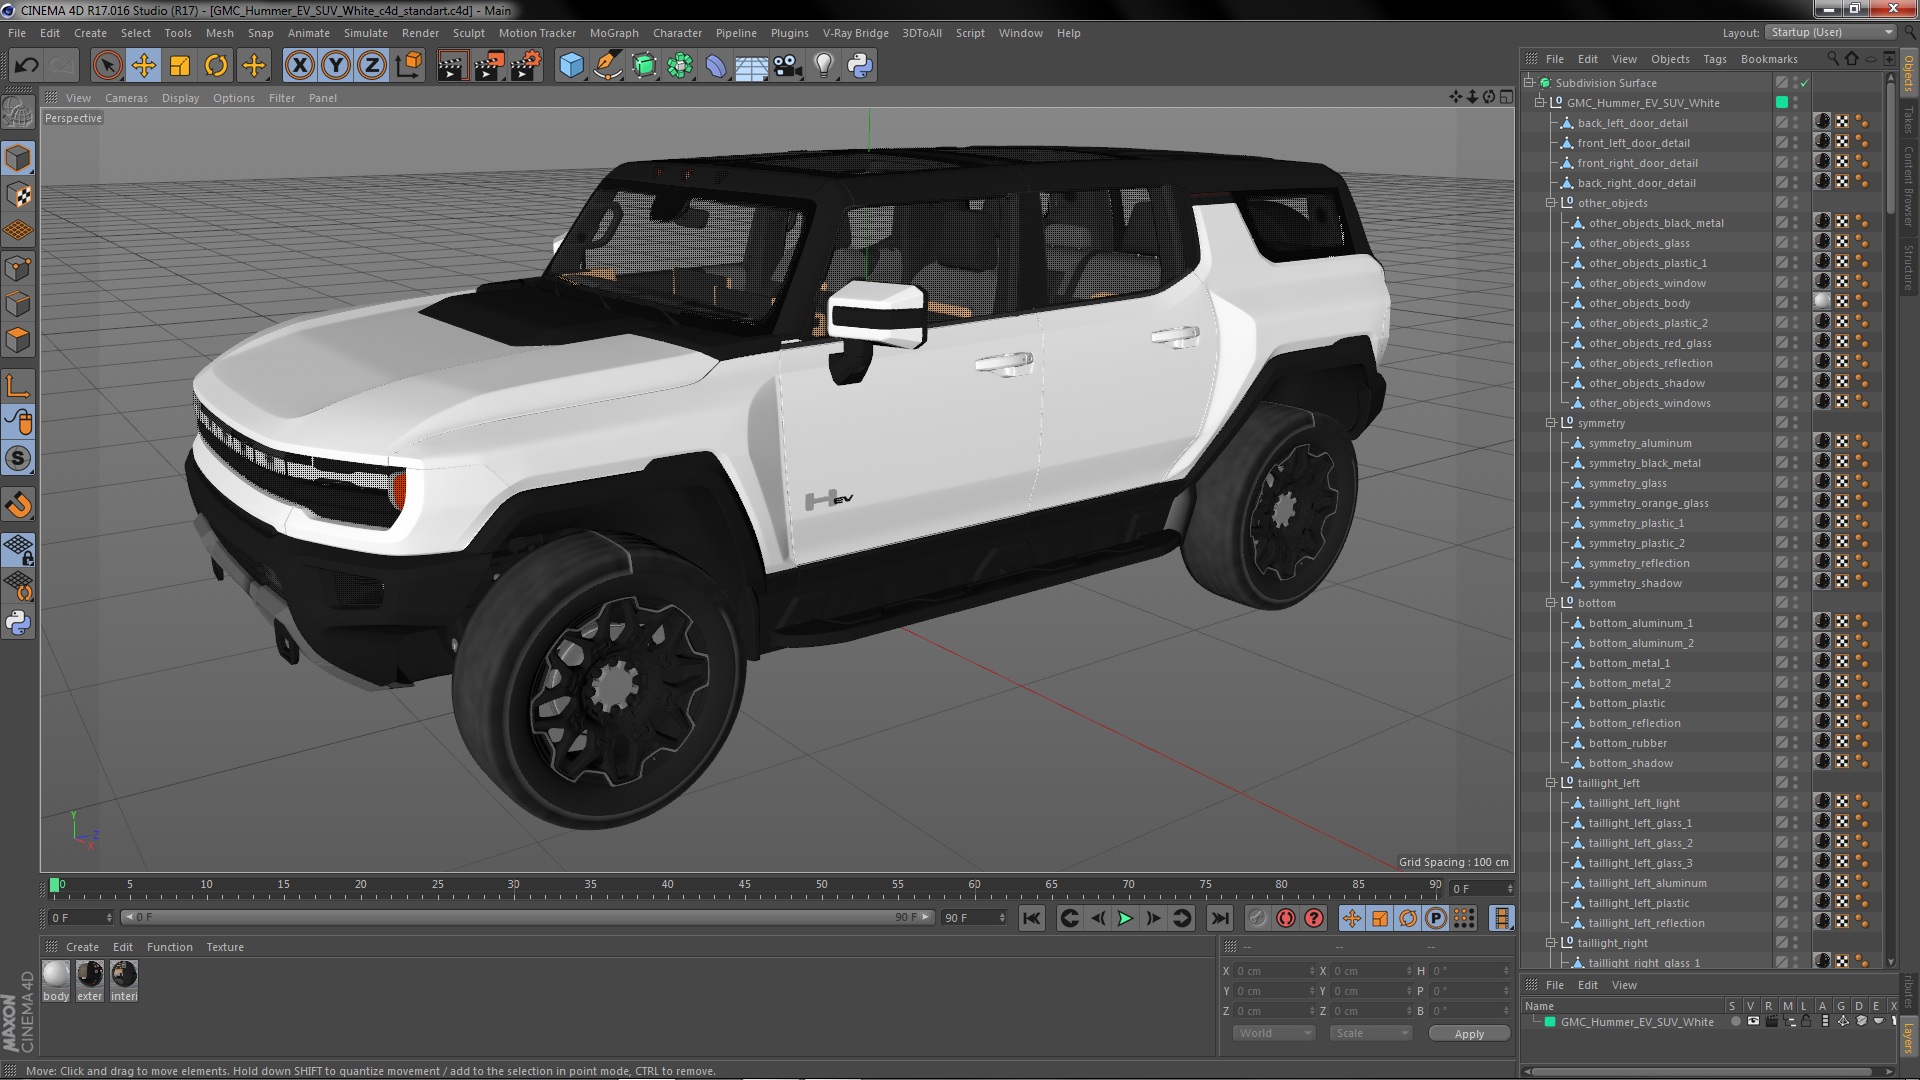Open the Sculpt menu

[468, 33]
